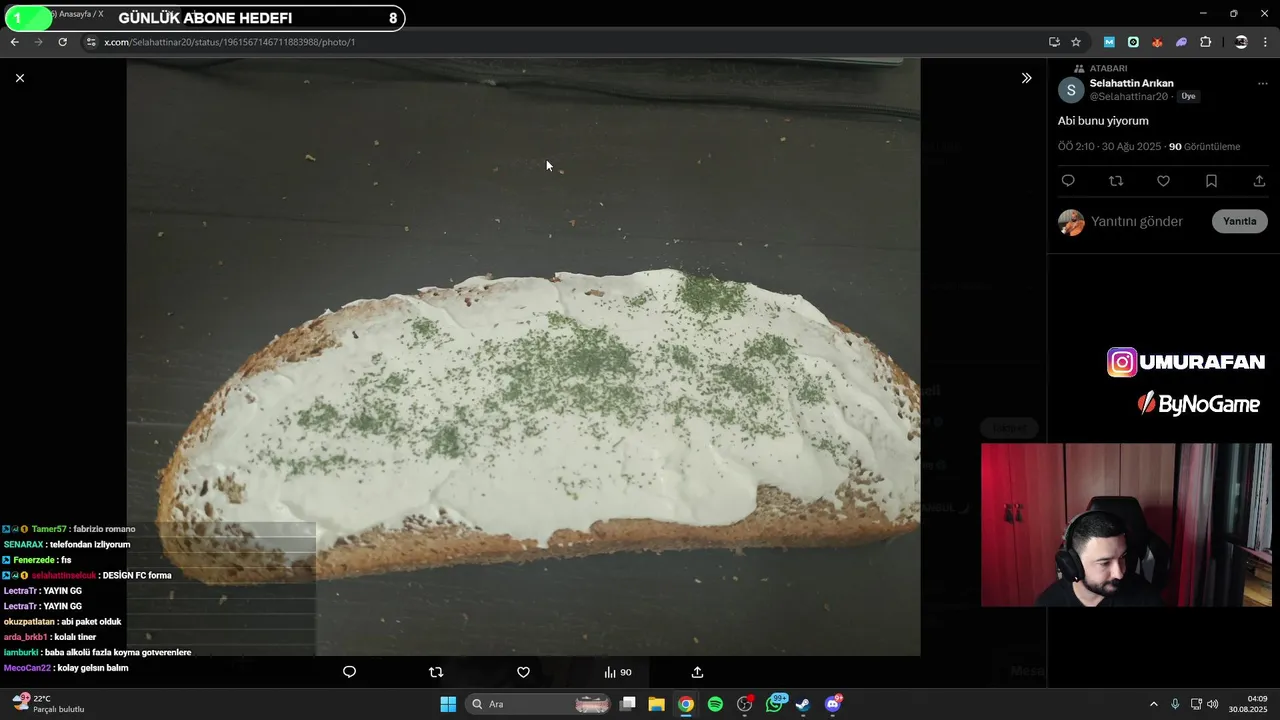
Task: Open the purple ghost Phantom extension
Action: [1181, 42]
